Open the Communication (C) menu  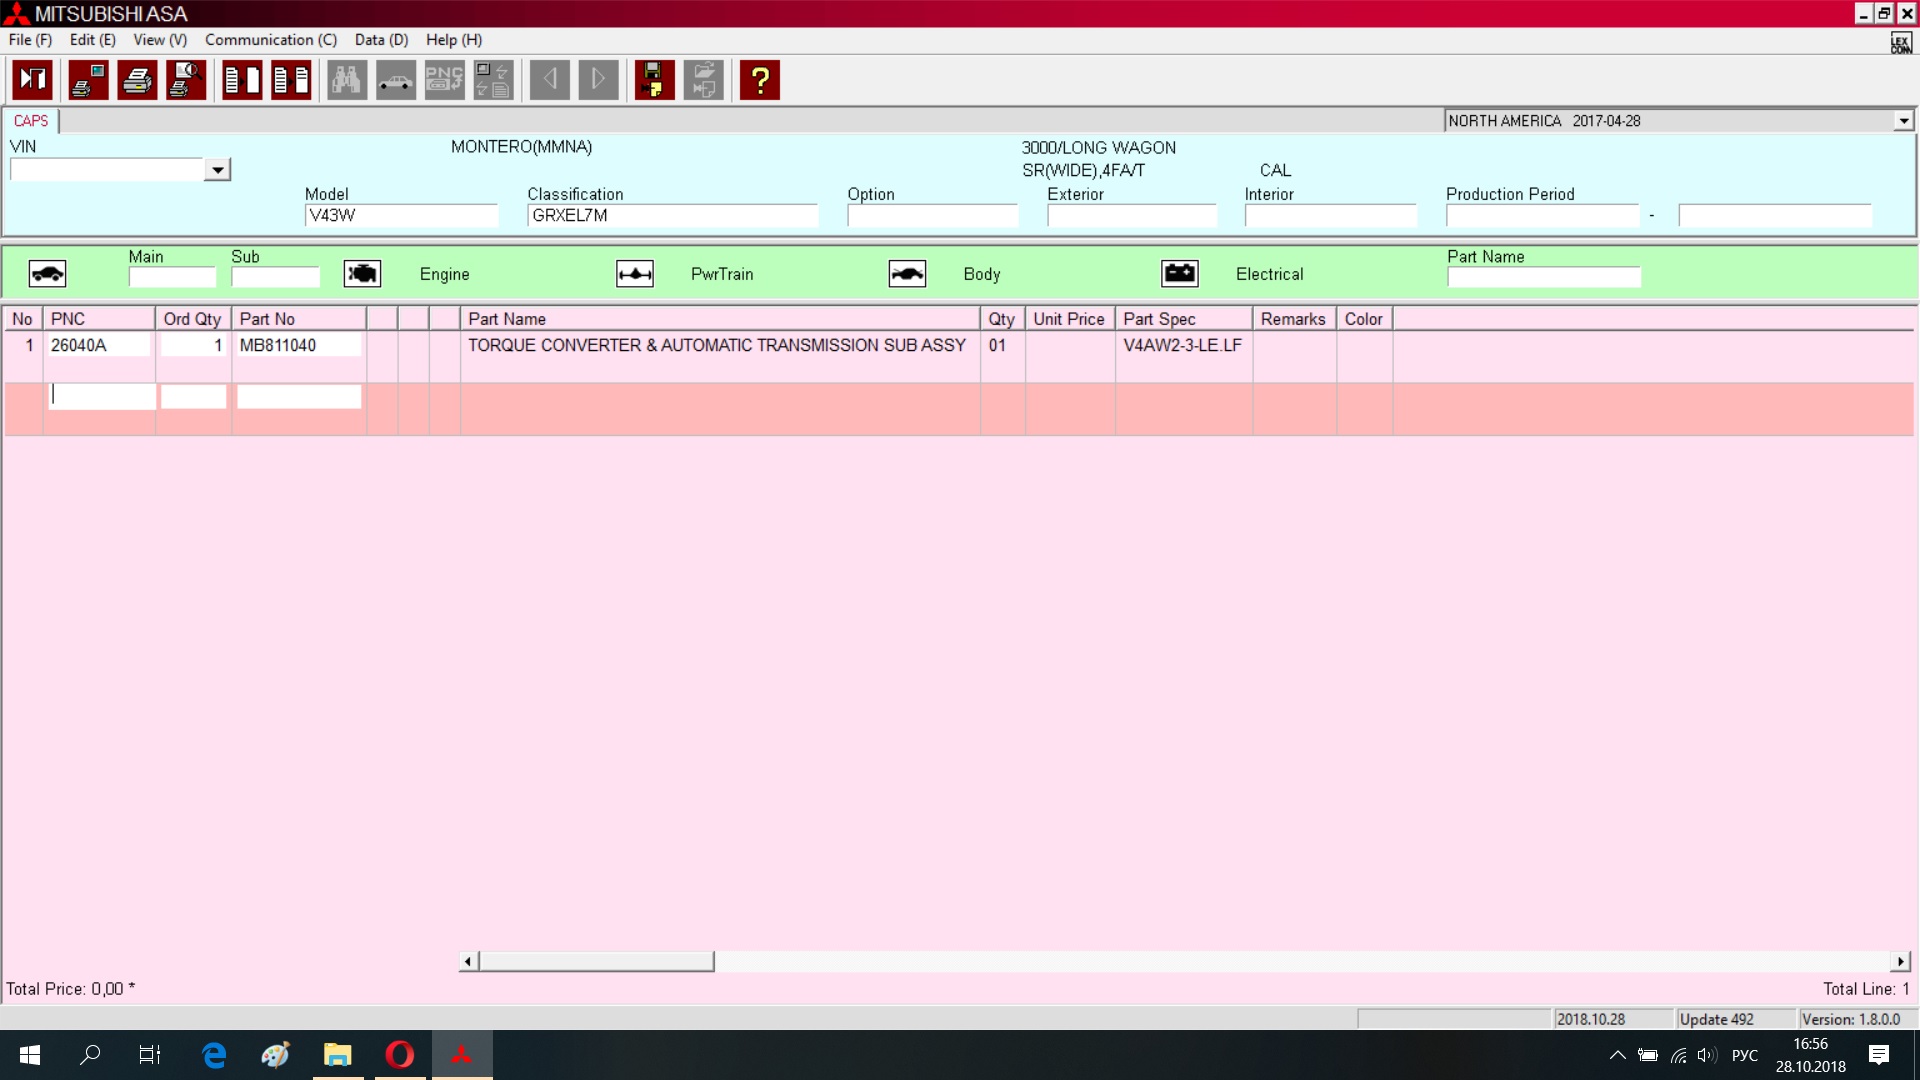[x=270, y=40]
